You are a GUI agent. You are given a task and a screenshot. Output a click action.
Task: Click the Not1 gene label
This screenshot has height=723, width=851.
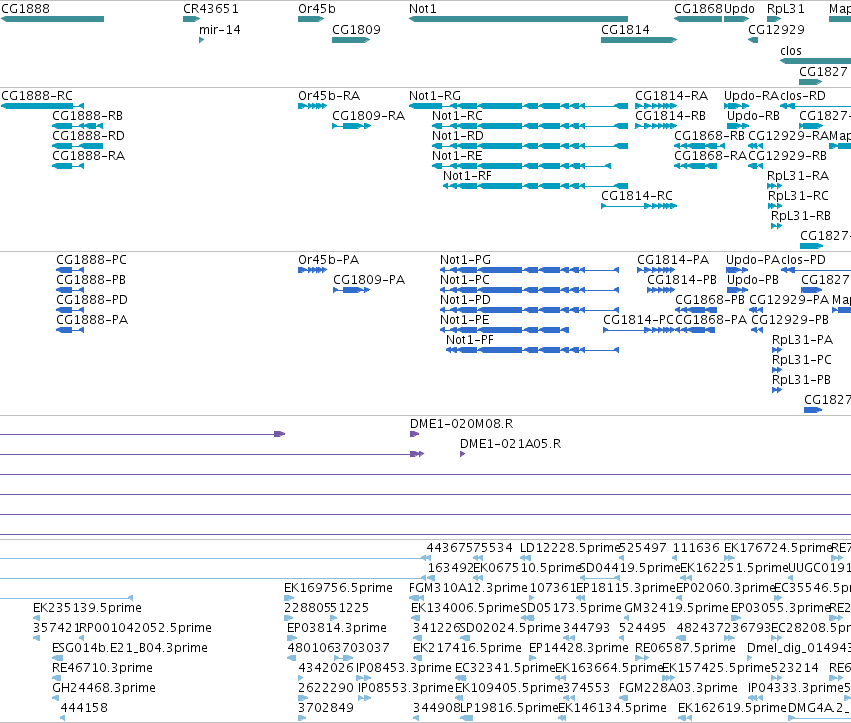[x=423, y=9]
